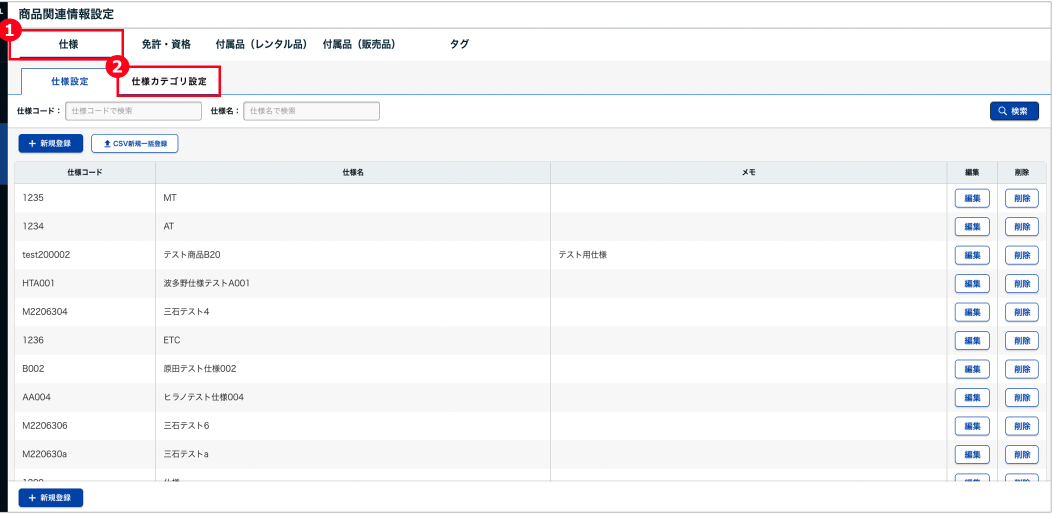This screenshot has width=1052, height=514.
Task: Click the 仕様コード column header
Action: point(85,172)
